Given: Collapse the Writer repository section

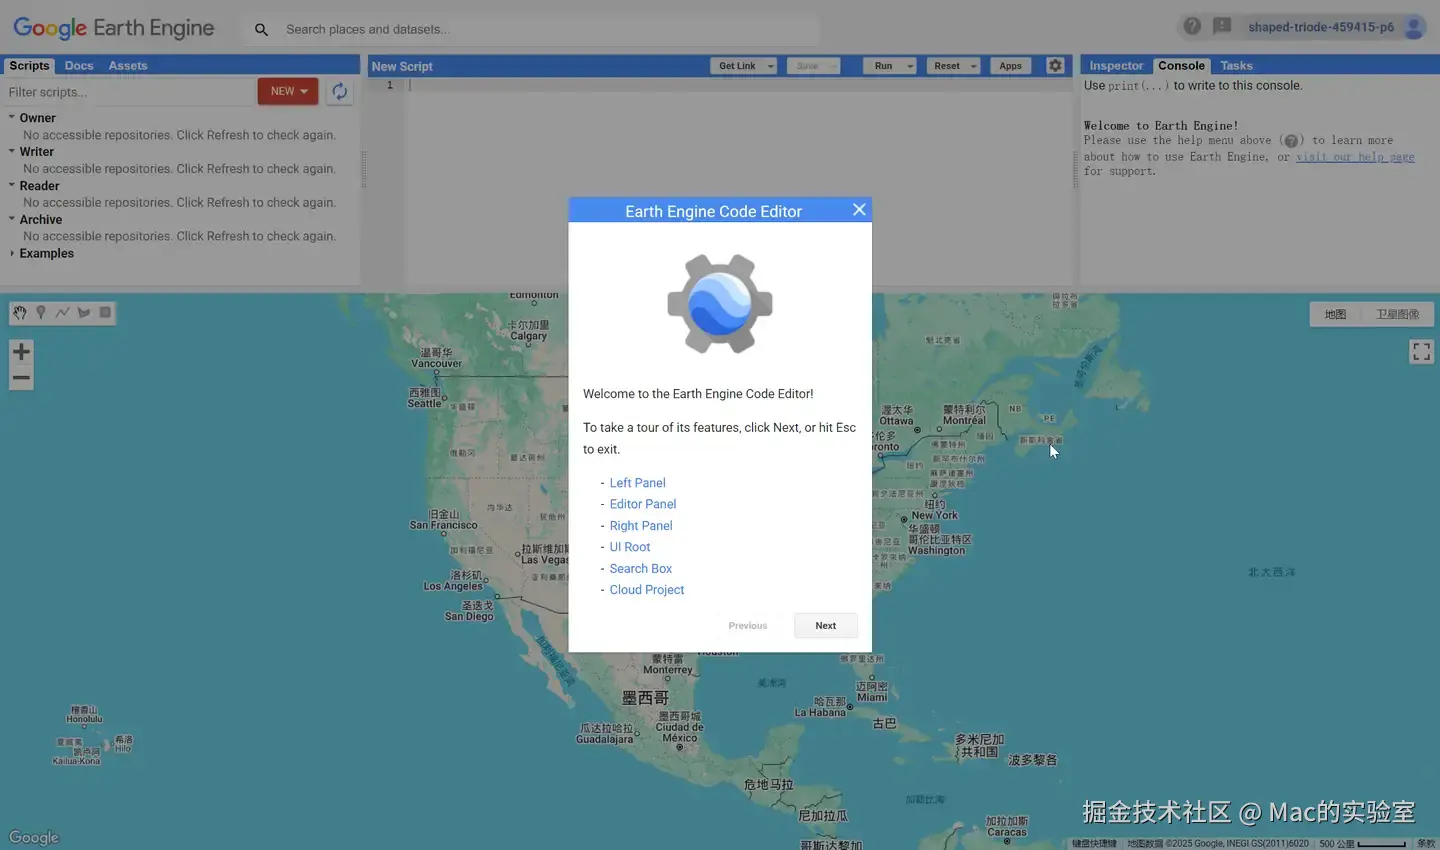Looking at the screenshot, I should click(x=12, y=151).
